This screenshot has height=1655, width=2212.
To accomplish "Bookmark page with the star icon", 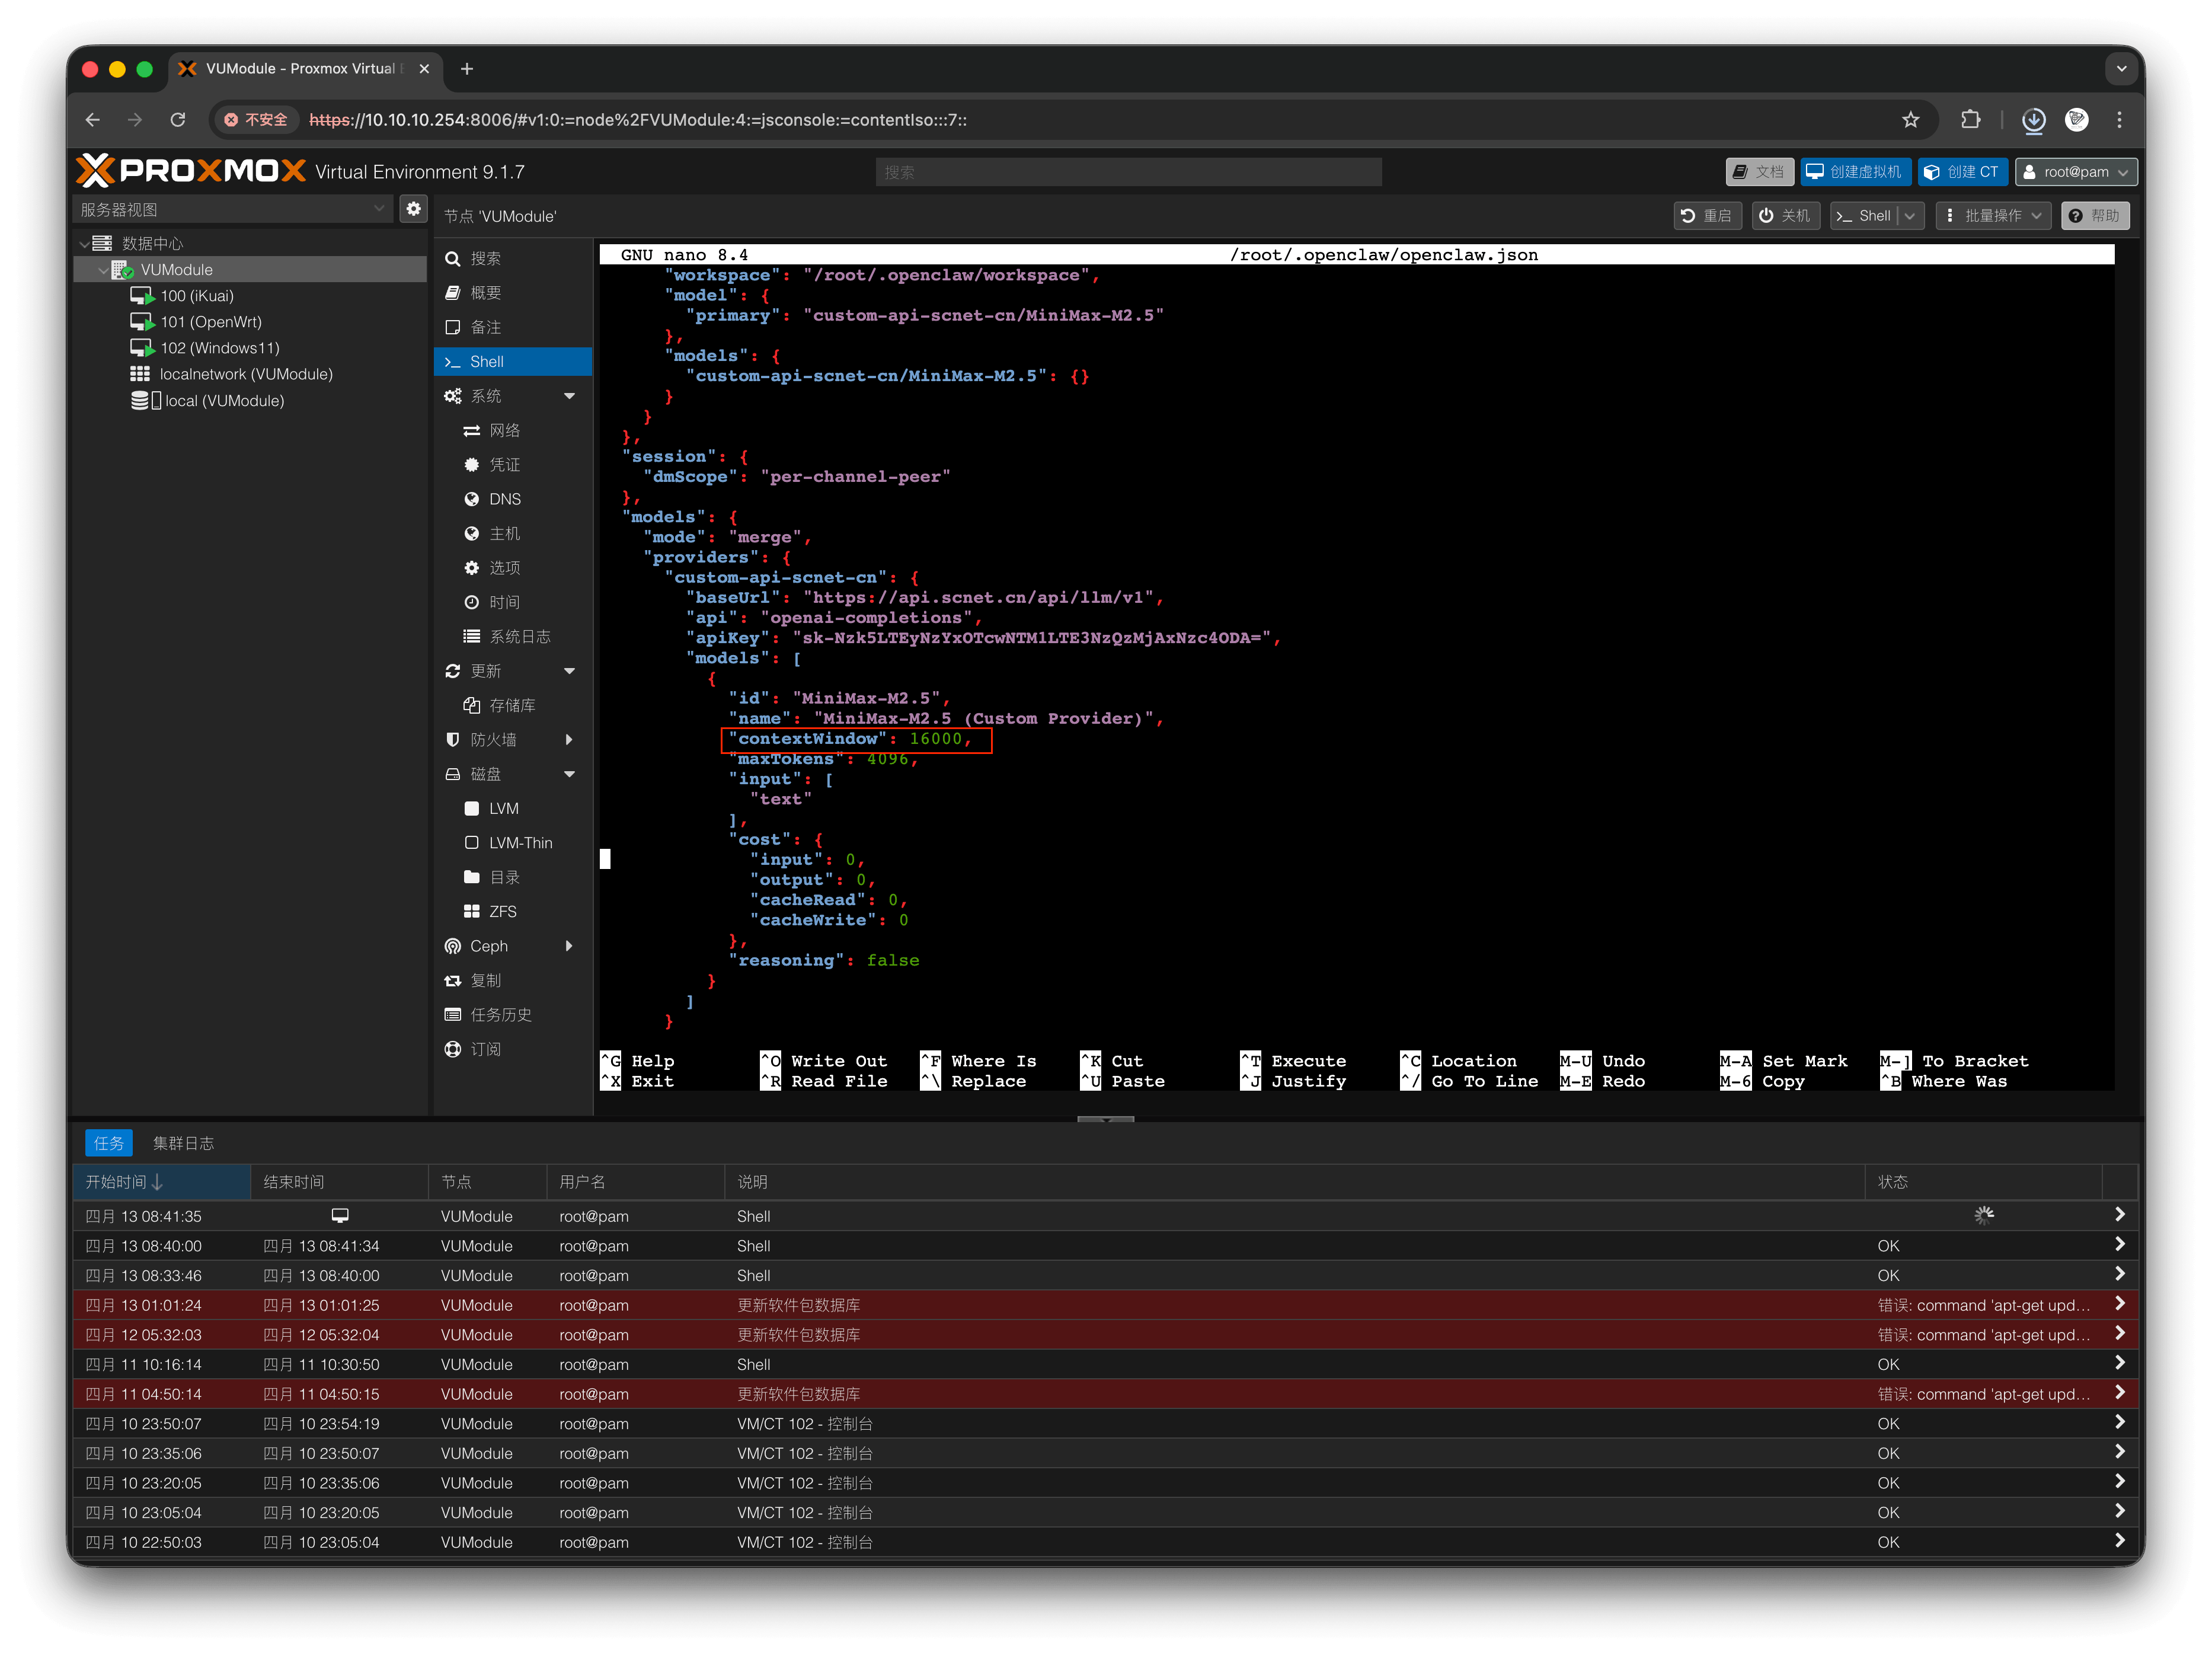I will pyautogui.click(x=1910, y=120).
